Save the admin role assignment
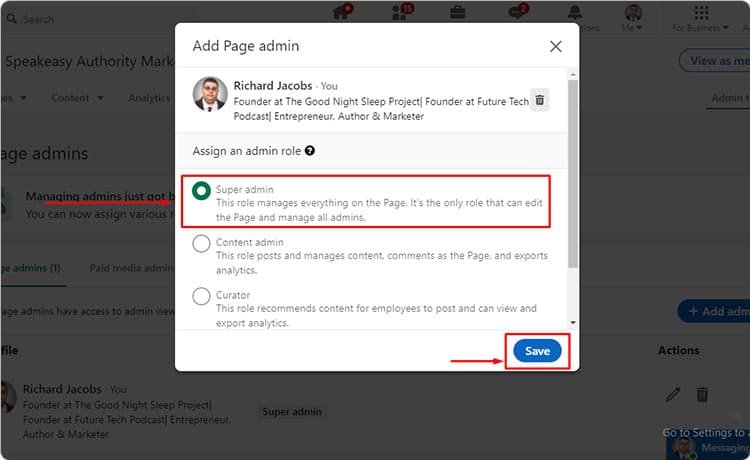This screenshot has height=460, width=750. (x=537, y=351)
